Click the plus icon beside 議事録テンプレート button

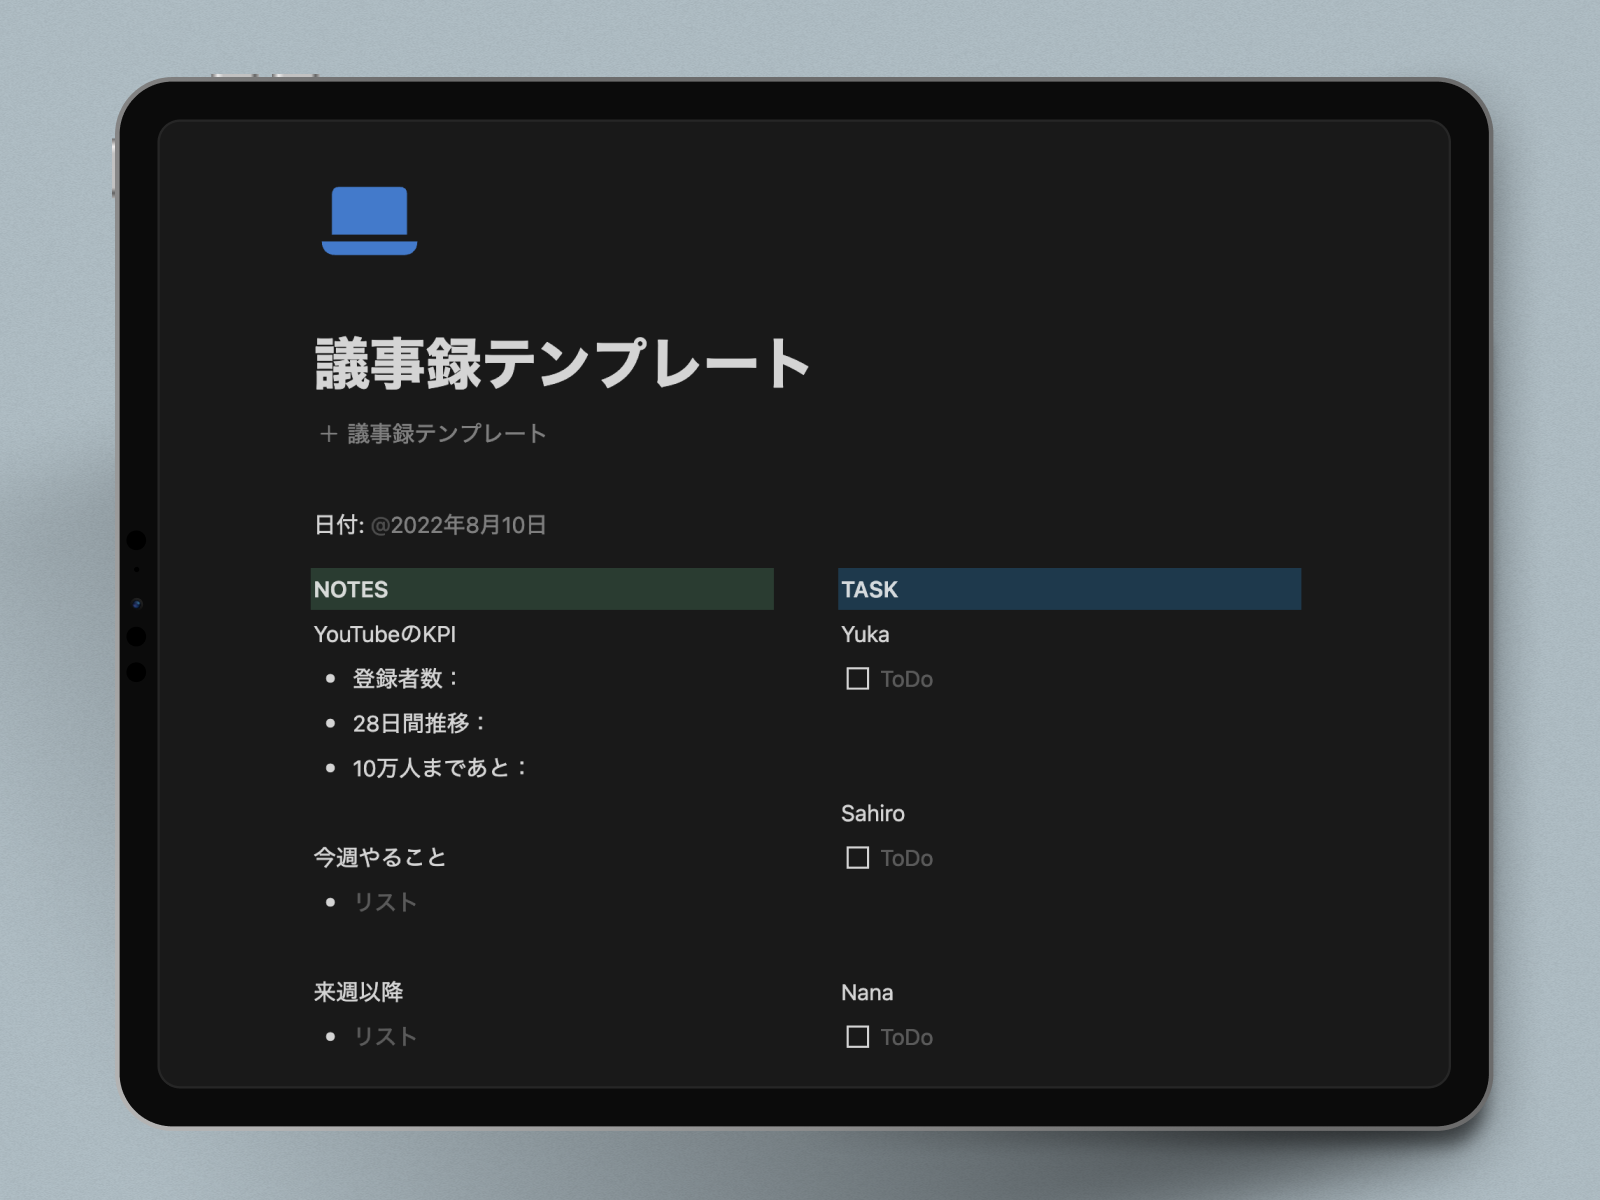click(328, 434)
